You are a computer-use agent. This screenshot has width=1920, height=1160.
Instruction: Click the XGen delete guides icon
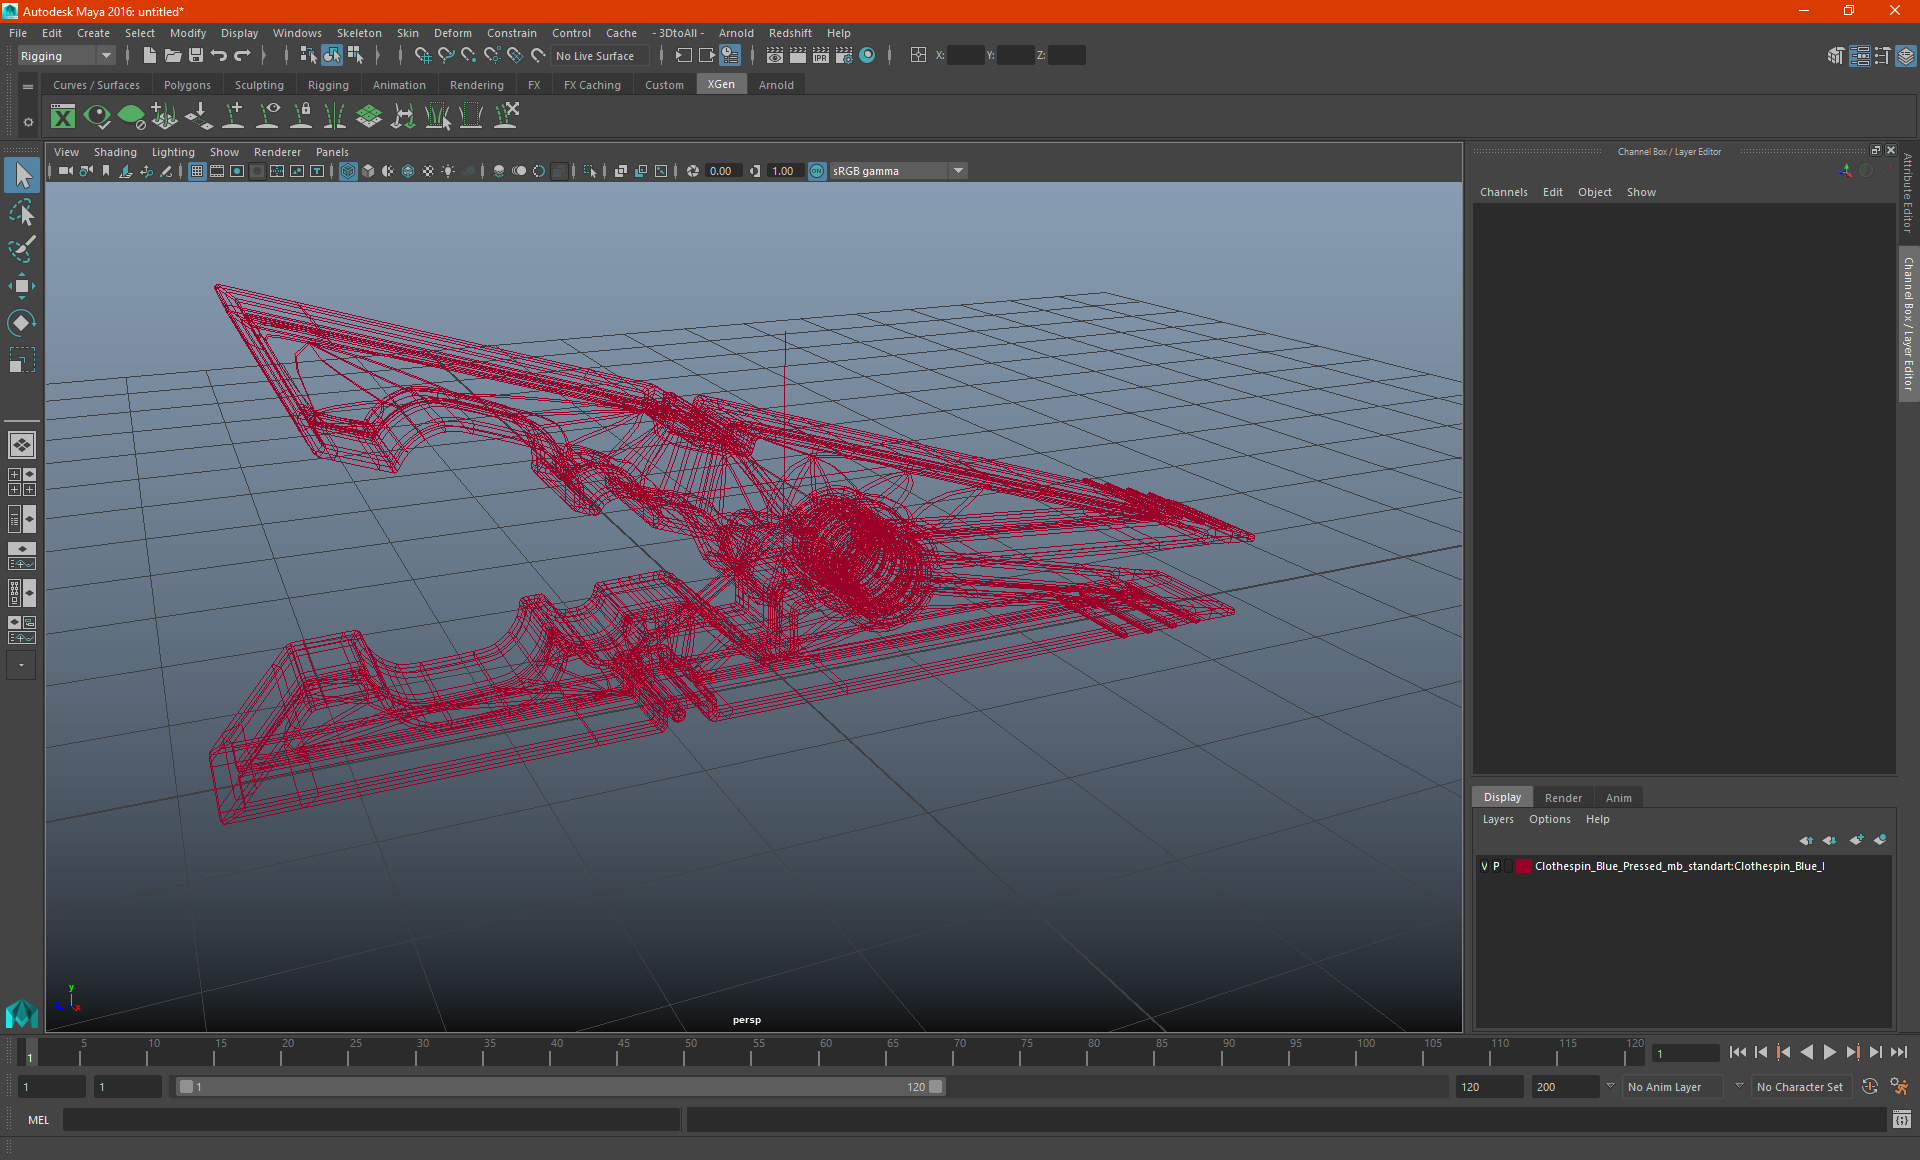click(x=506, y=116)
